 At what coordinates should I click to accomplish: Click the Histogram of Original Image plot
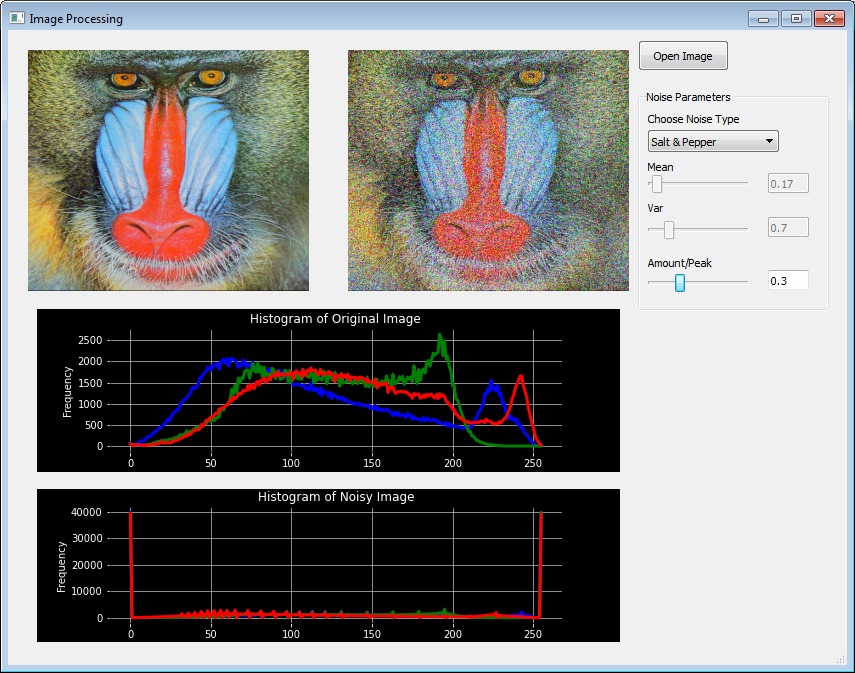[328, 390]
